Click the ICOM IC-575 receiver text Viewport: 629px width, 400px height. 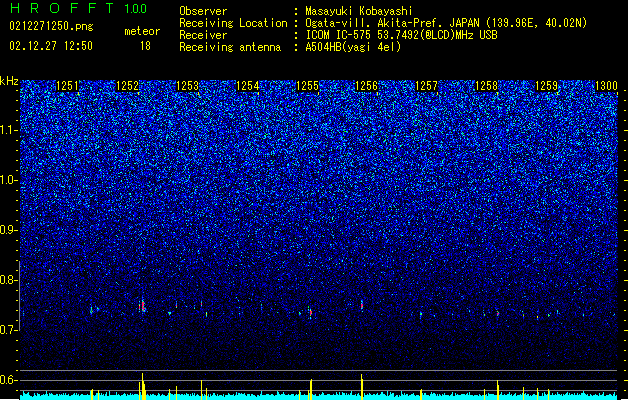(x=401, y=35)
